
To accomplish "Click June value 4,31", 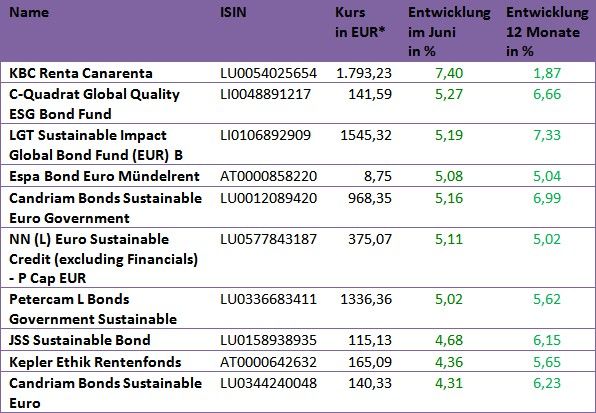I will [449, 383].
